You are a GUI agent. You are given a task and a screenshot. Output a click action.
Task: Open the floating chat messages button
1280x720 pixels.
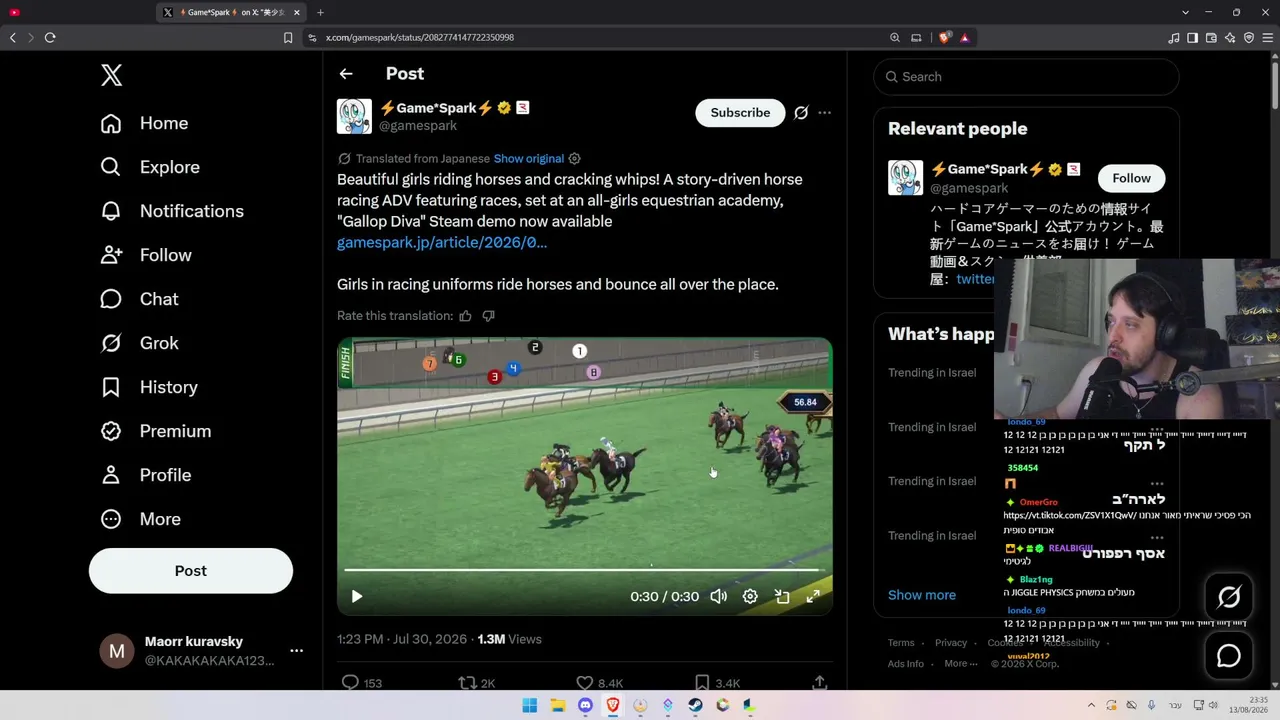pyautogui.click(x=1229, y=656)
